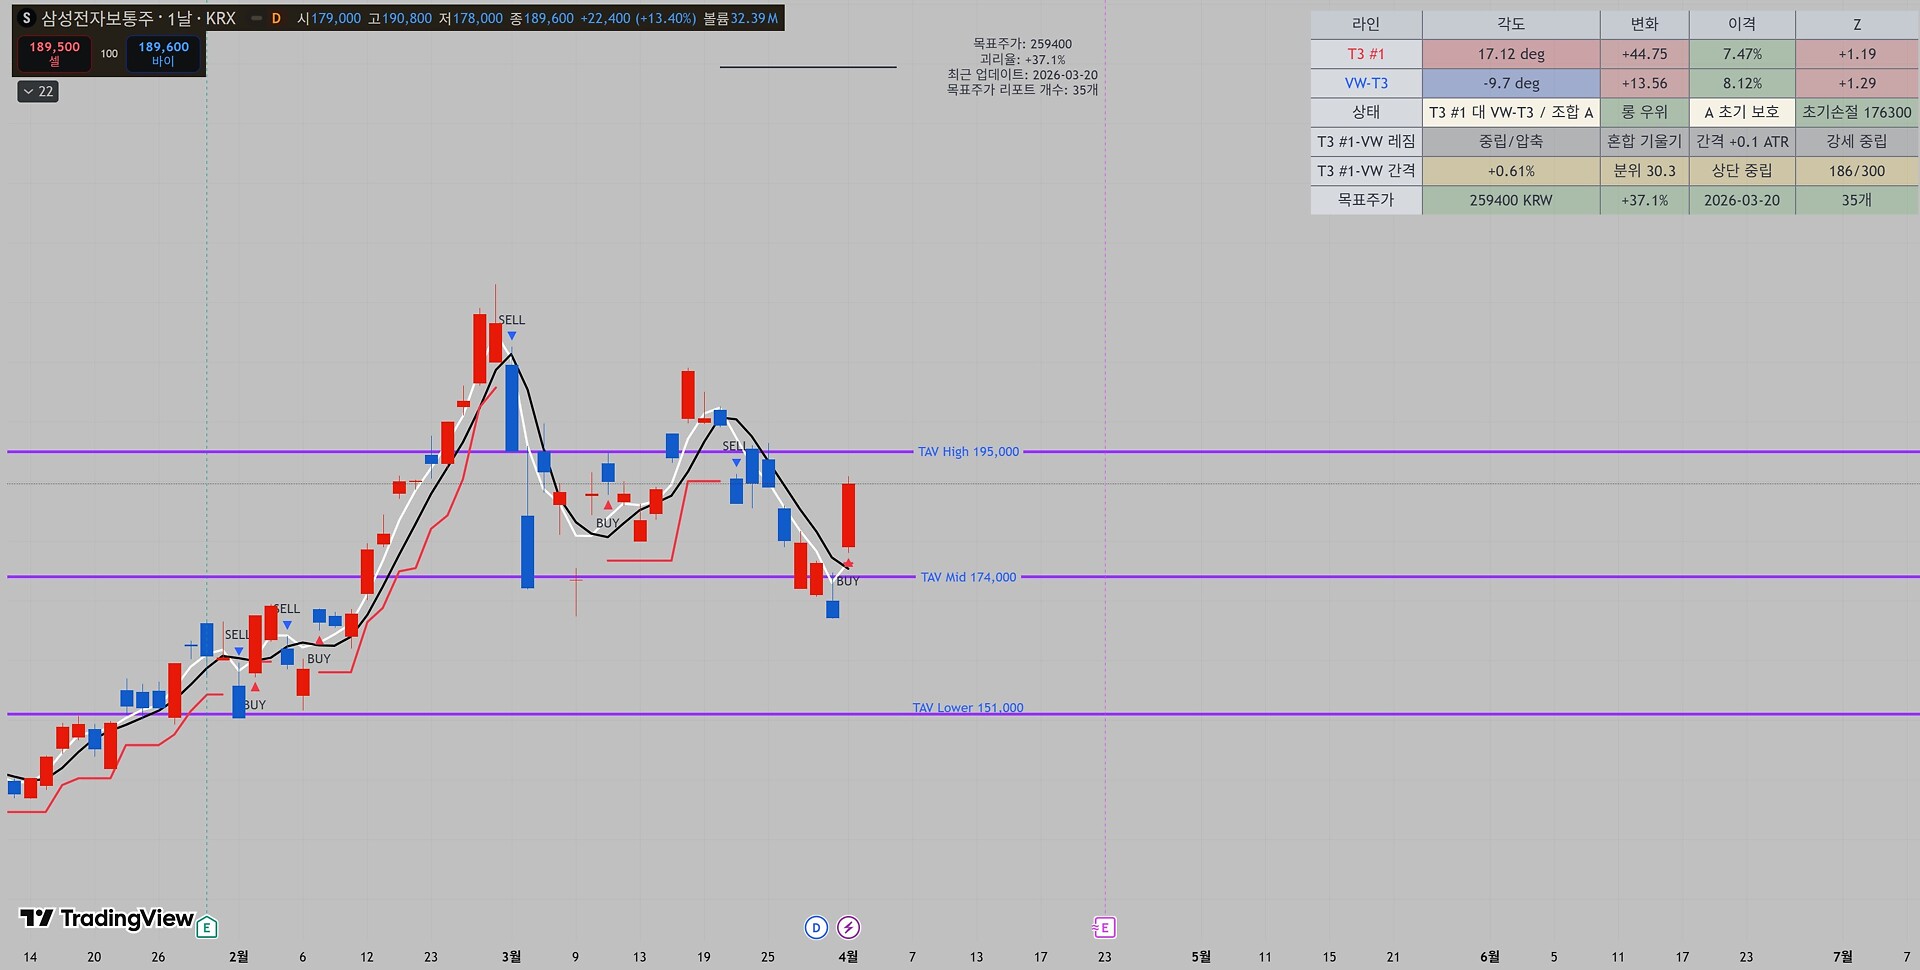Click the +0.61% gap cell
Viewport: 1920px width, 970px height.
click(x=1511, y=171)
